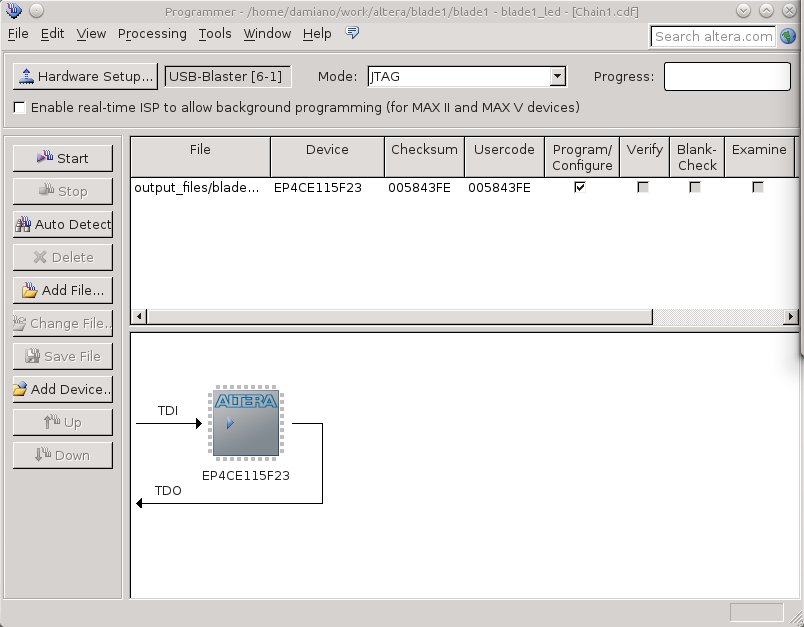This screenshot has width=804, height=627.
Task: Click the Progress bar field
Action: (727, 76)
